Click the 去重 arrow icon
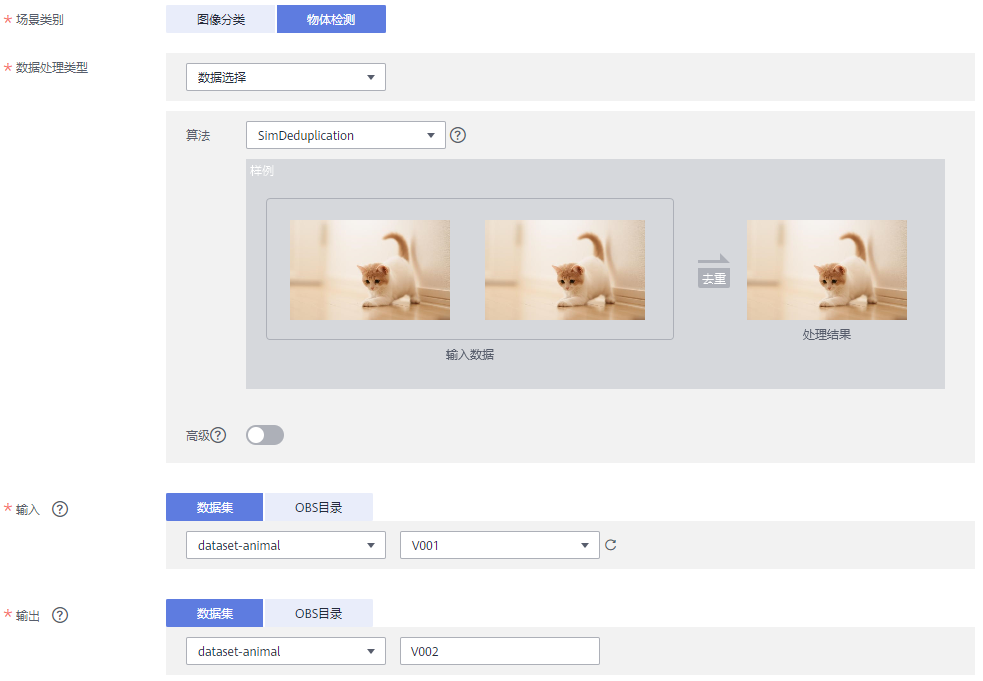 tap(714, 271)
